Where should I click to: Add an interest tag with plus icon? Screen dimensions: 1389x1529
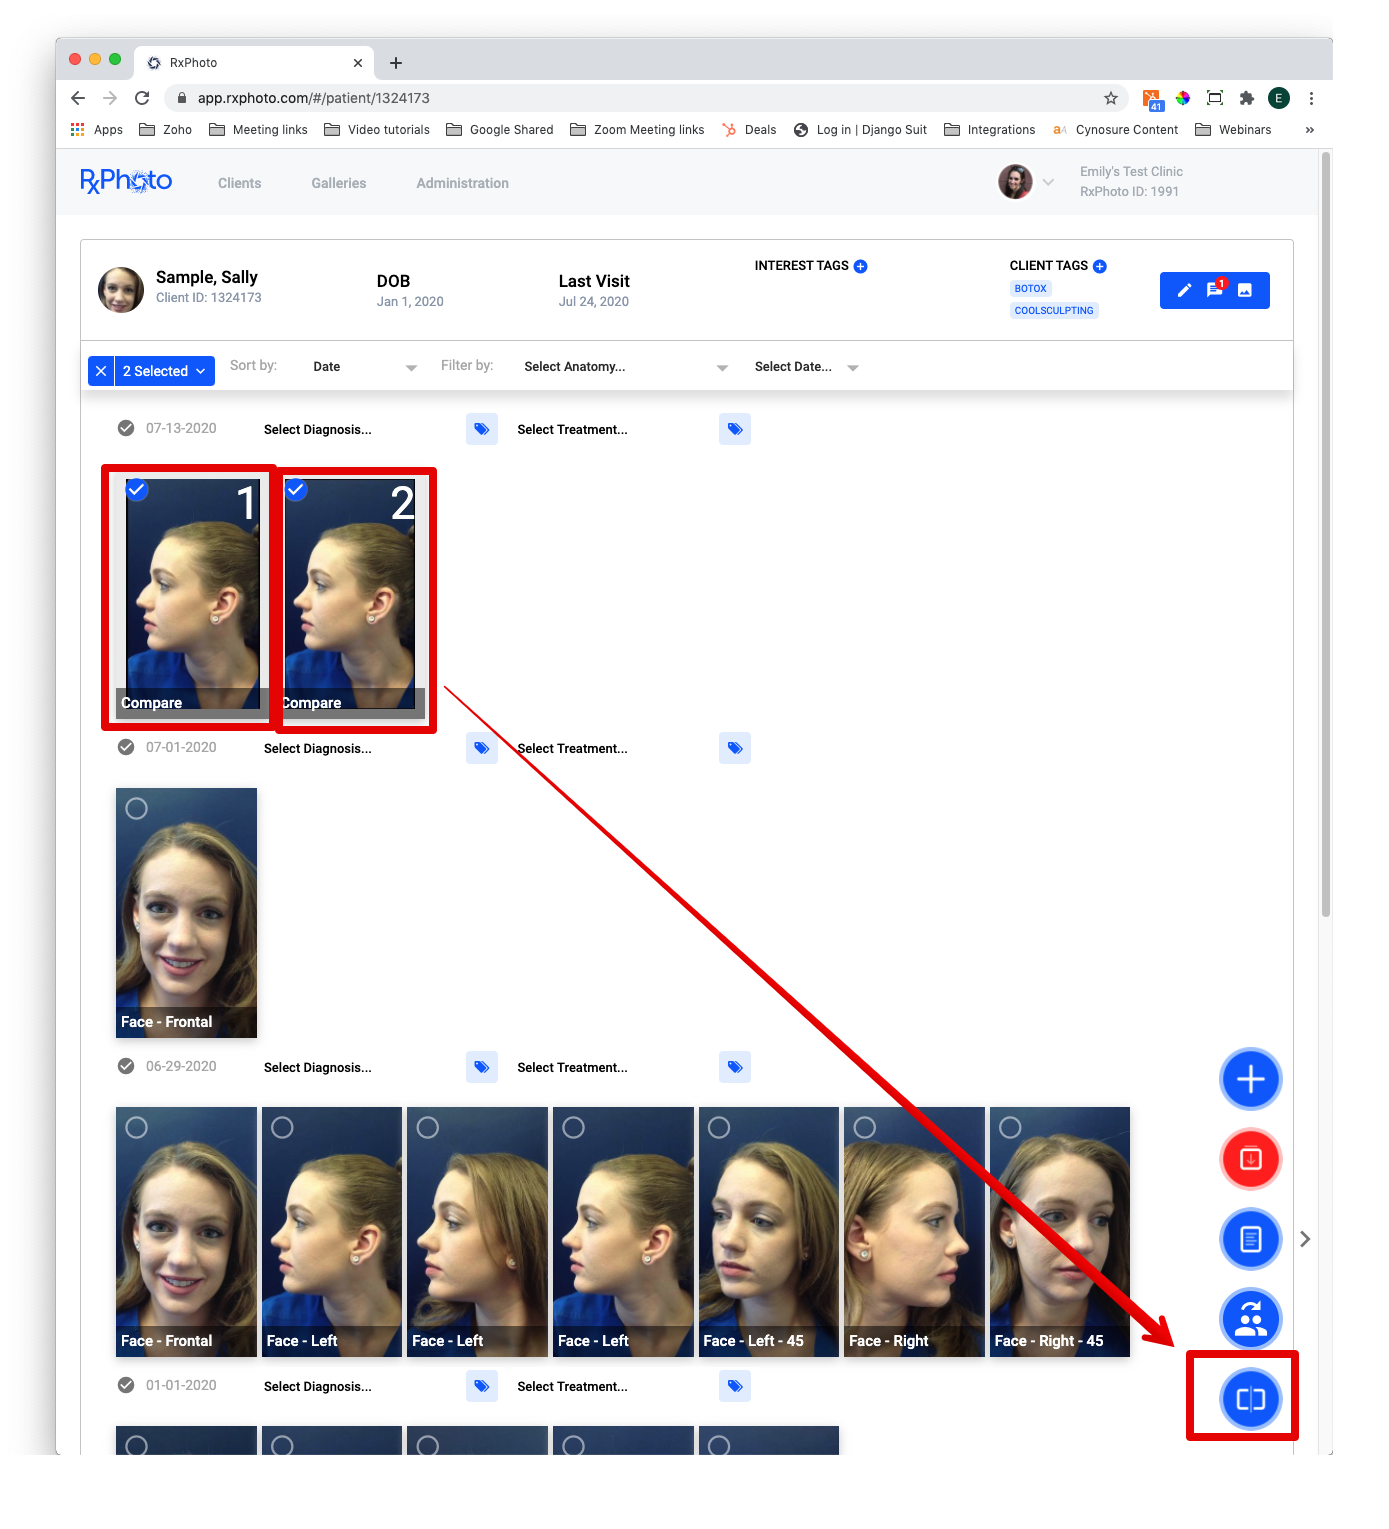(x=860, y=266)
